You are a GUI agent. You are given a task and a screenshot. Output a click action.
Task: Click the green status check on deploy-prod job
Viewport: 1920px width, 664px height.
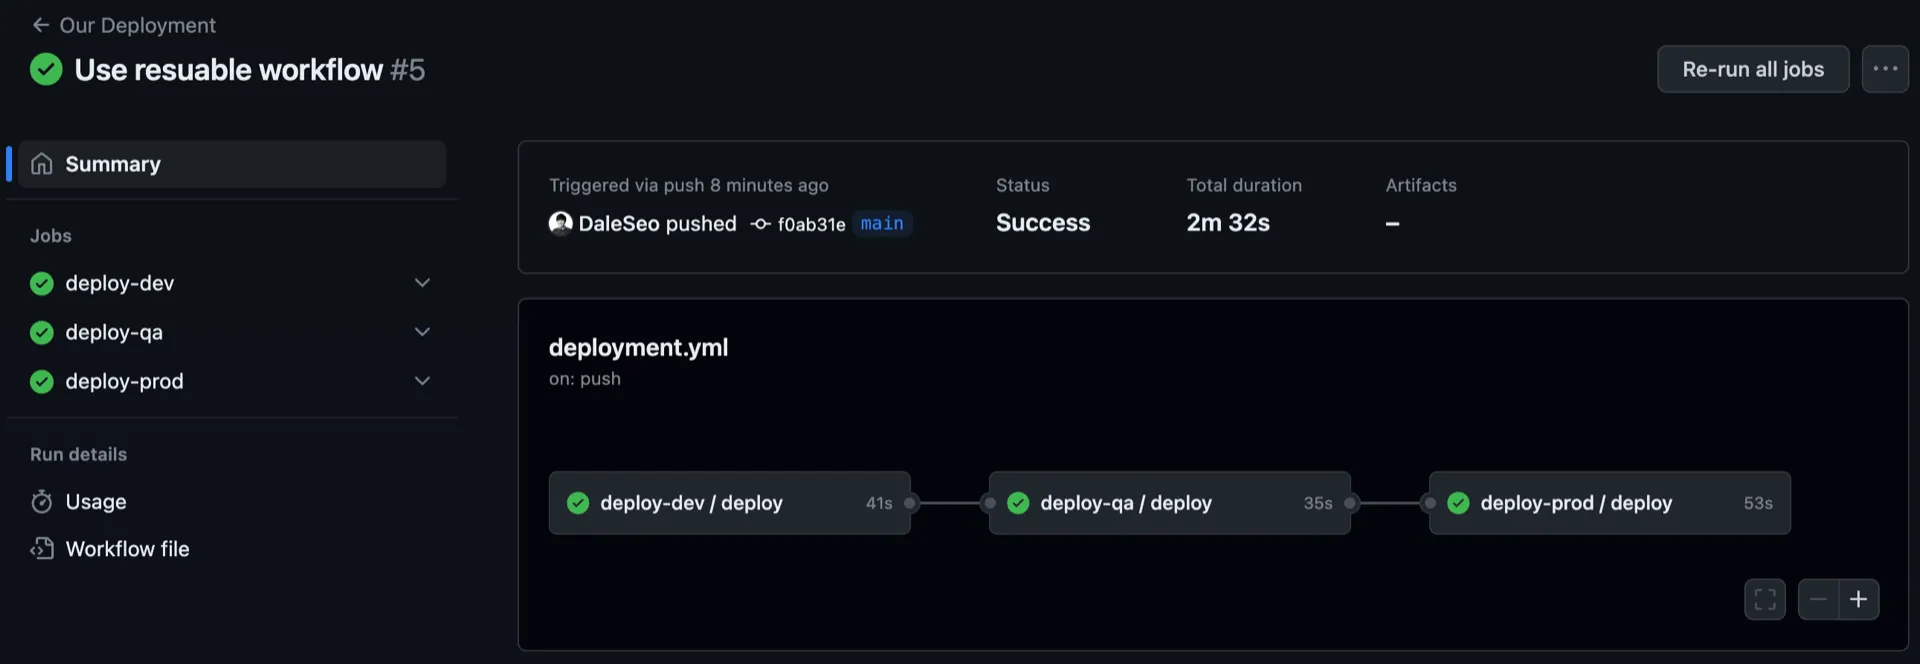tap(41, 381)
